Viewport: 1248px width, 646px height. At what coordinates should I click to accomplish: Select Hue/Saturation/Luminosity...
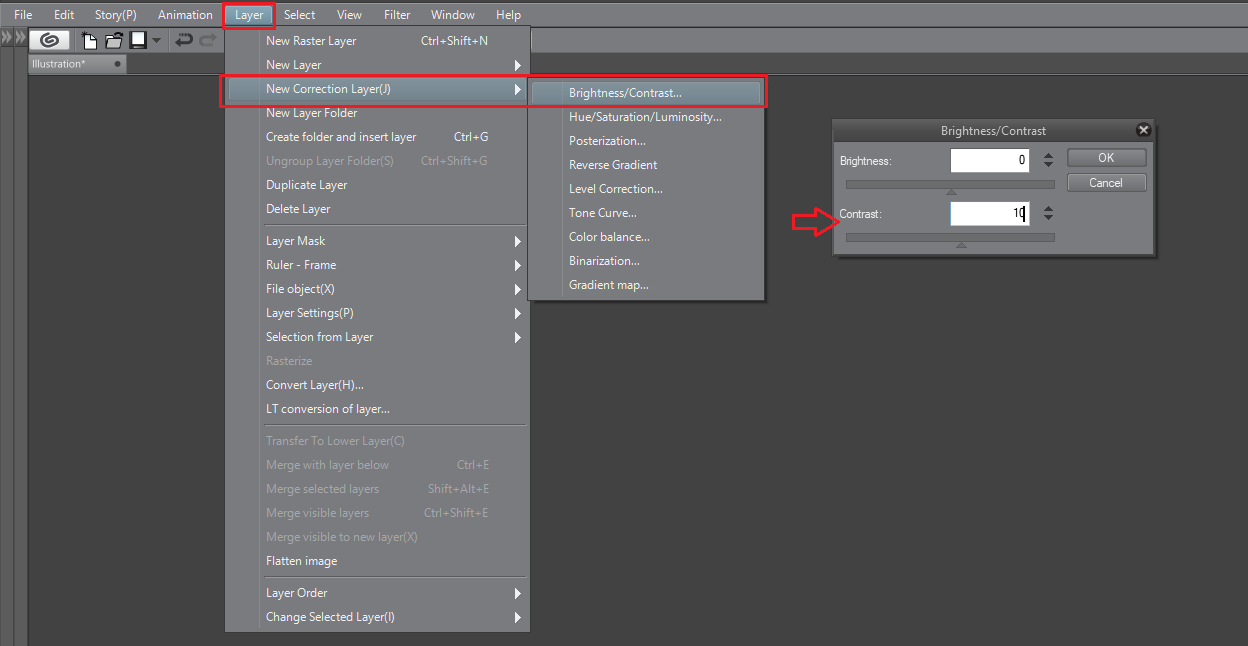[646, 117]
